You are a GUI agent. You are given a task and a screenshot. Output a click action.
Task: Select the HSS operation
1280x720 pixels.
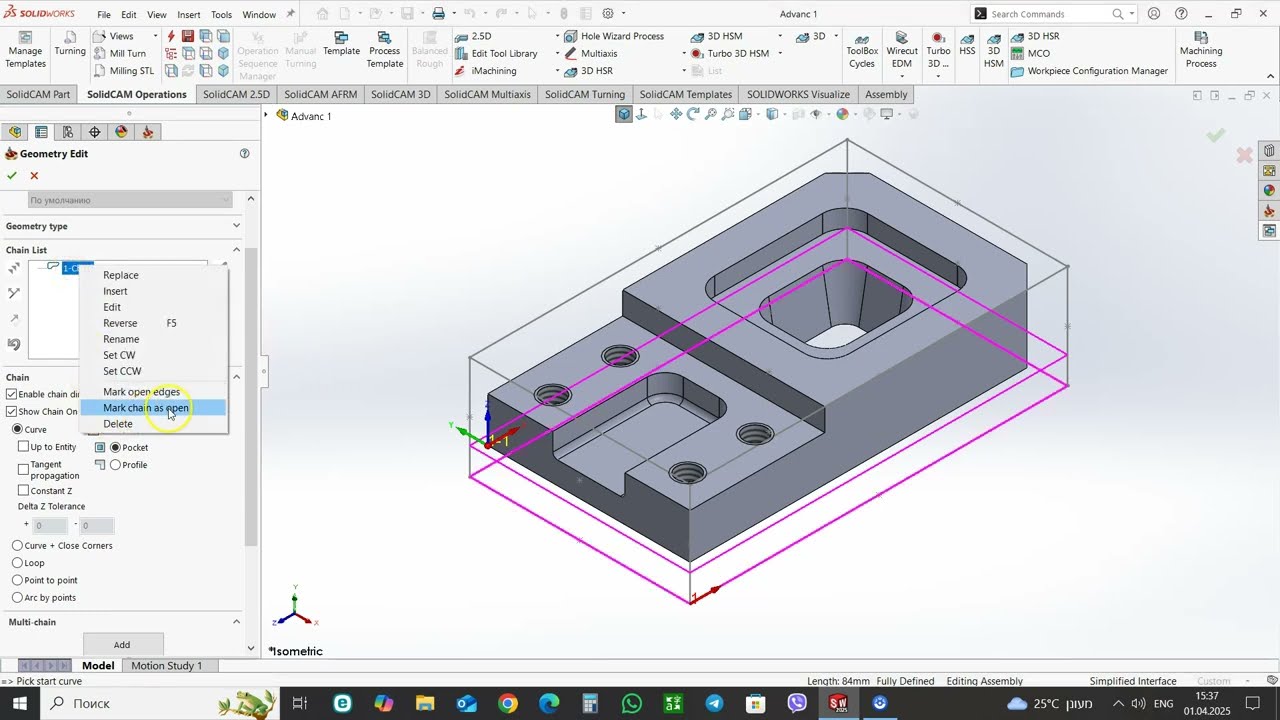click(967, 44)
